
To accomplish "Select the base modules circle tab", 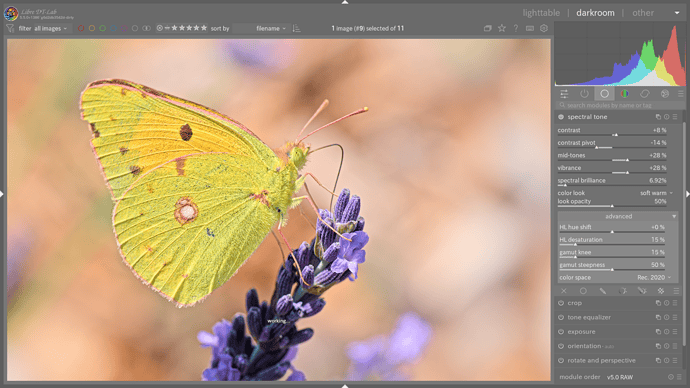I will point(605,94).
